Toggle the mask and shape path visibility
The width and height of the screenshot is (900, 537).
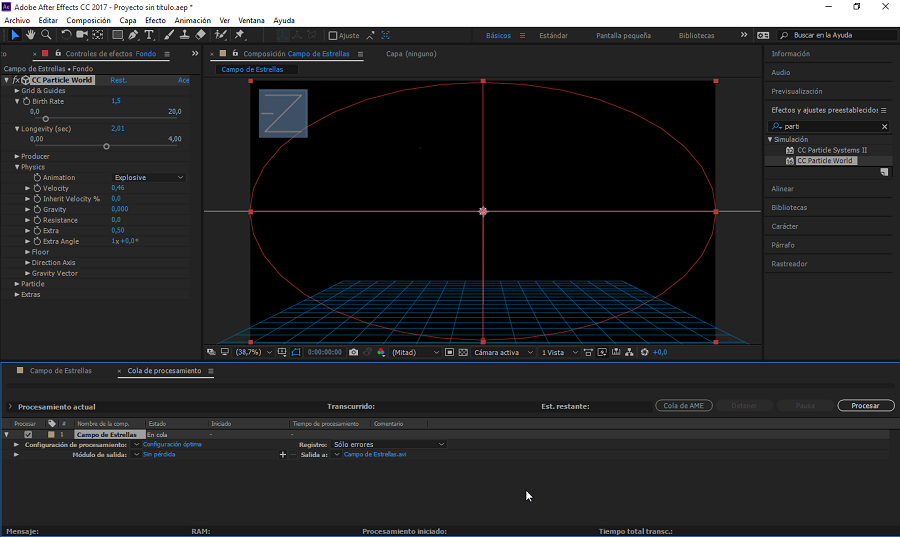pyautogui.click(x=296, y=352)
